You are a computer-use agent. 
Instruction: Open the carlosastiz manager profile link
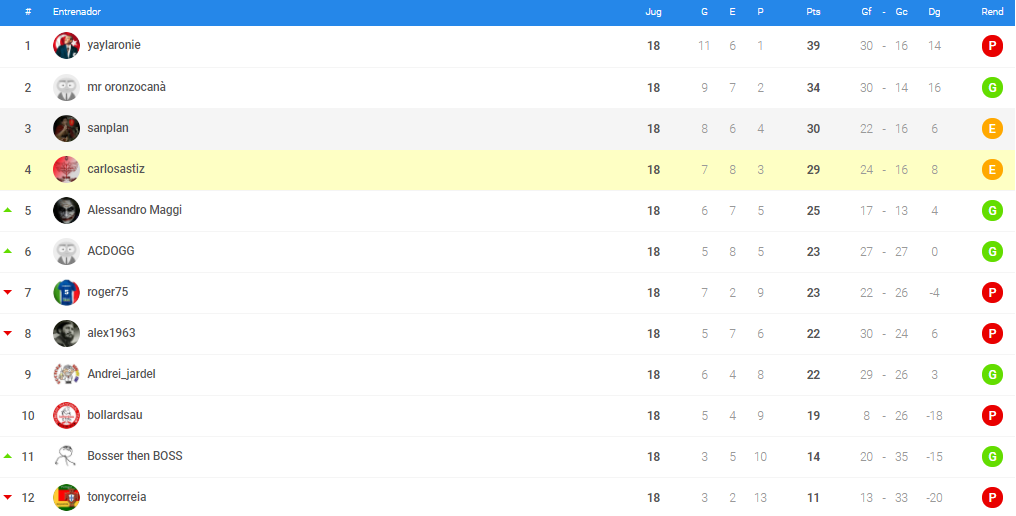pos(116,169)
